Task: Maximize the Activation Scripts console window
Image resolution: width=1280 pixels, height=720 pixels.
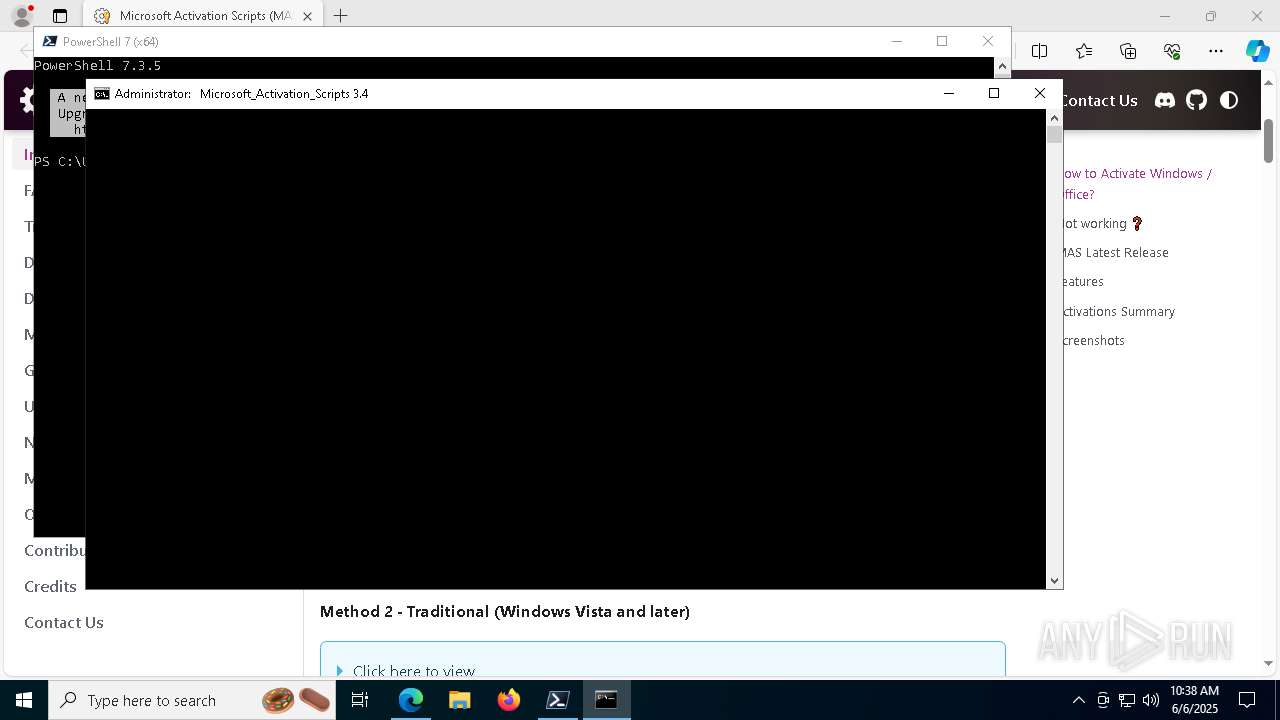Action: (994, 94)
